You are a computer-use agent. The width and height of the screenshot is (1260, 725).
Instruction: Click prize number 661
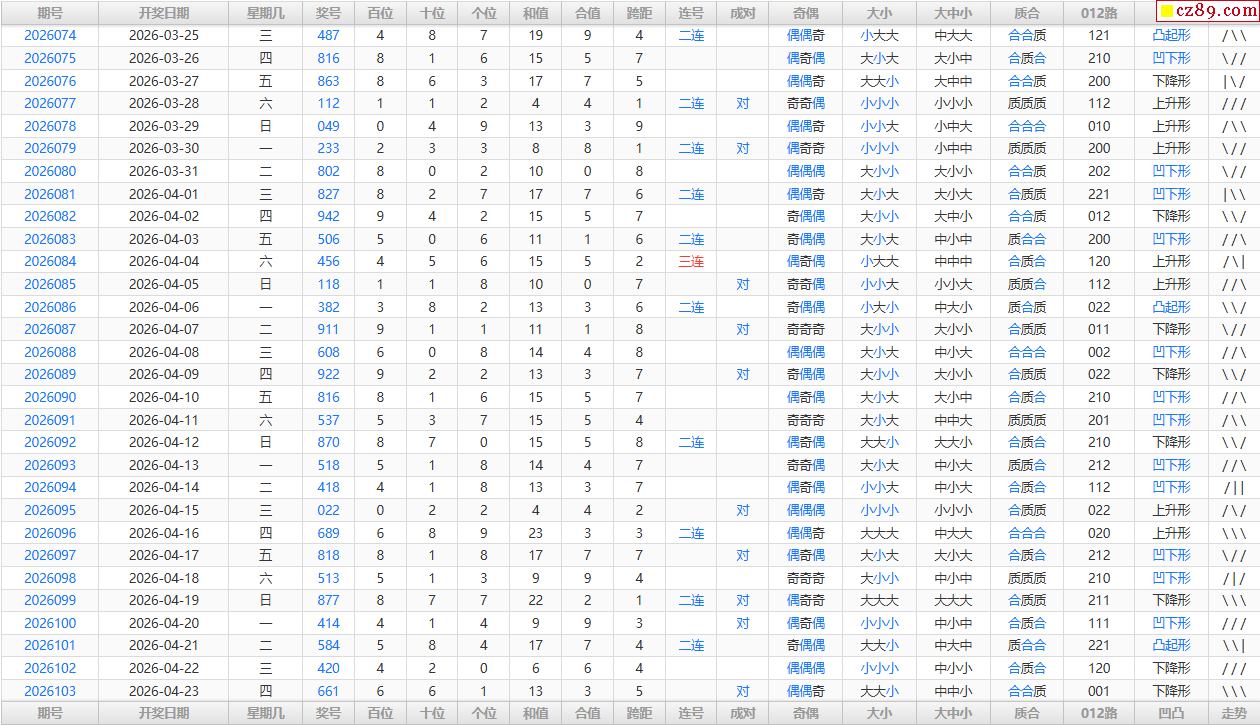pos(328,691)
